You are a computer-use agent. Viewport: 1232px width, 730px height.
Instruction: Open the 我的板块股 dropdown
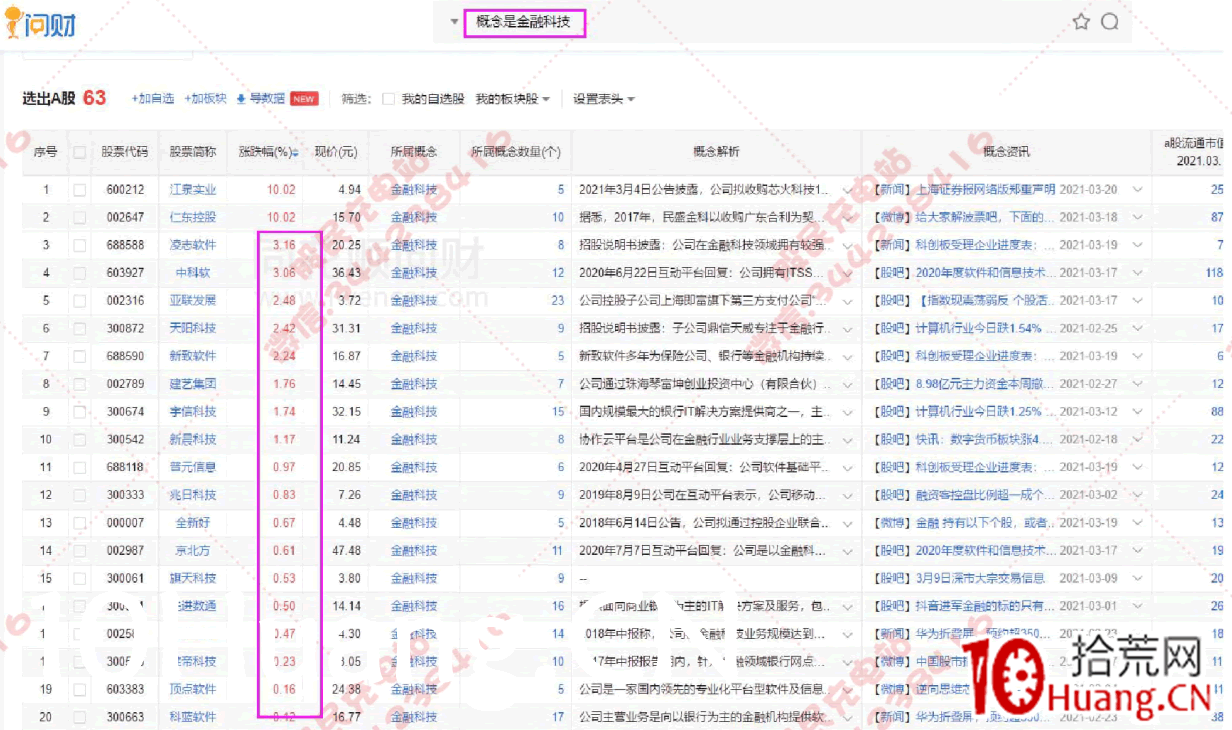[512, 99]
